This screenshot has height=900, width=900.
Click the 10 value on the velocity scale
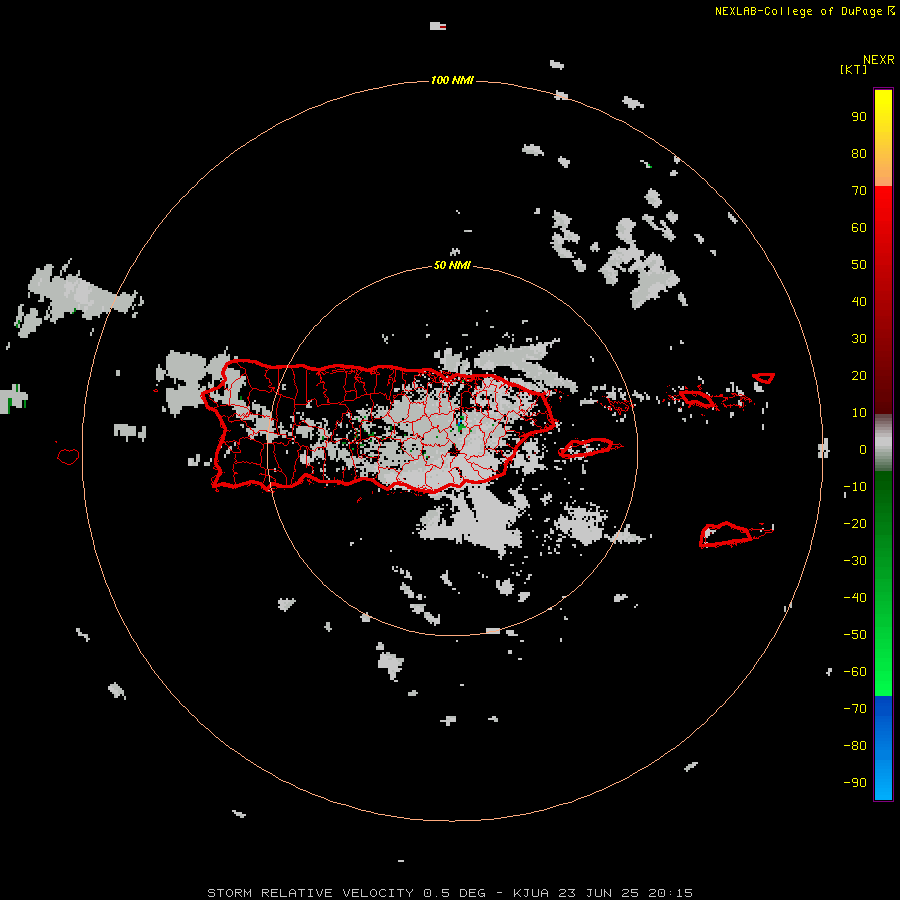coord(859,413)
